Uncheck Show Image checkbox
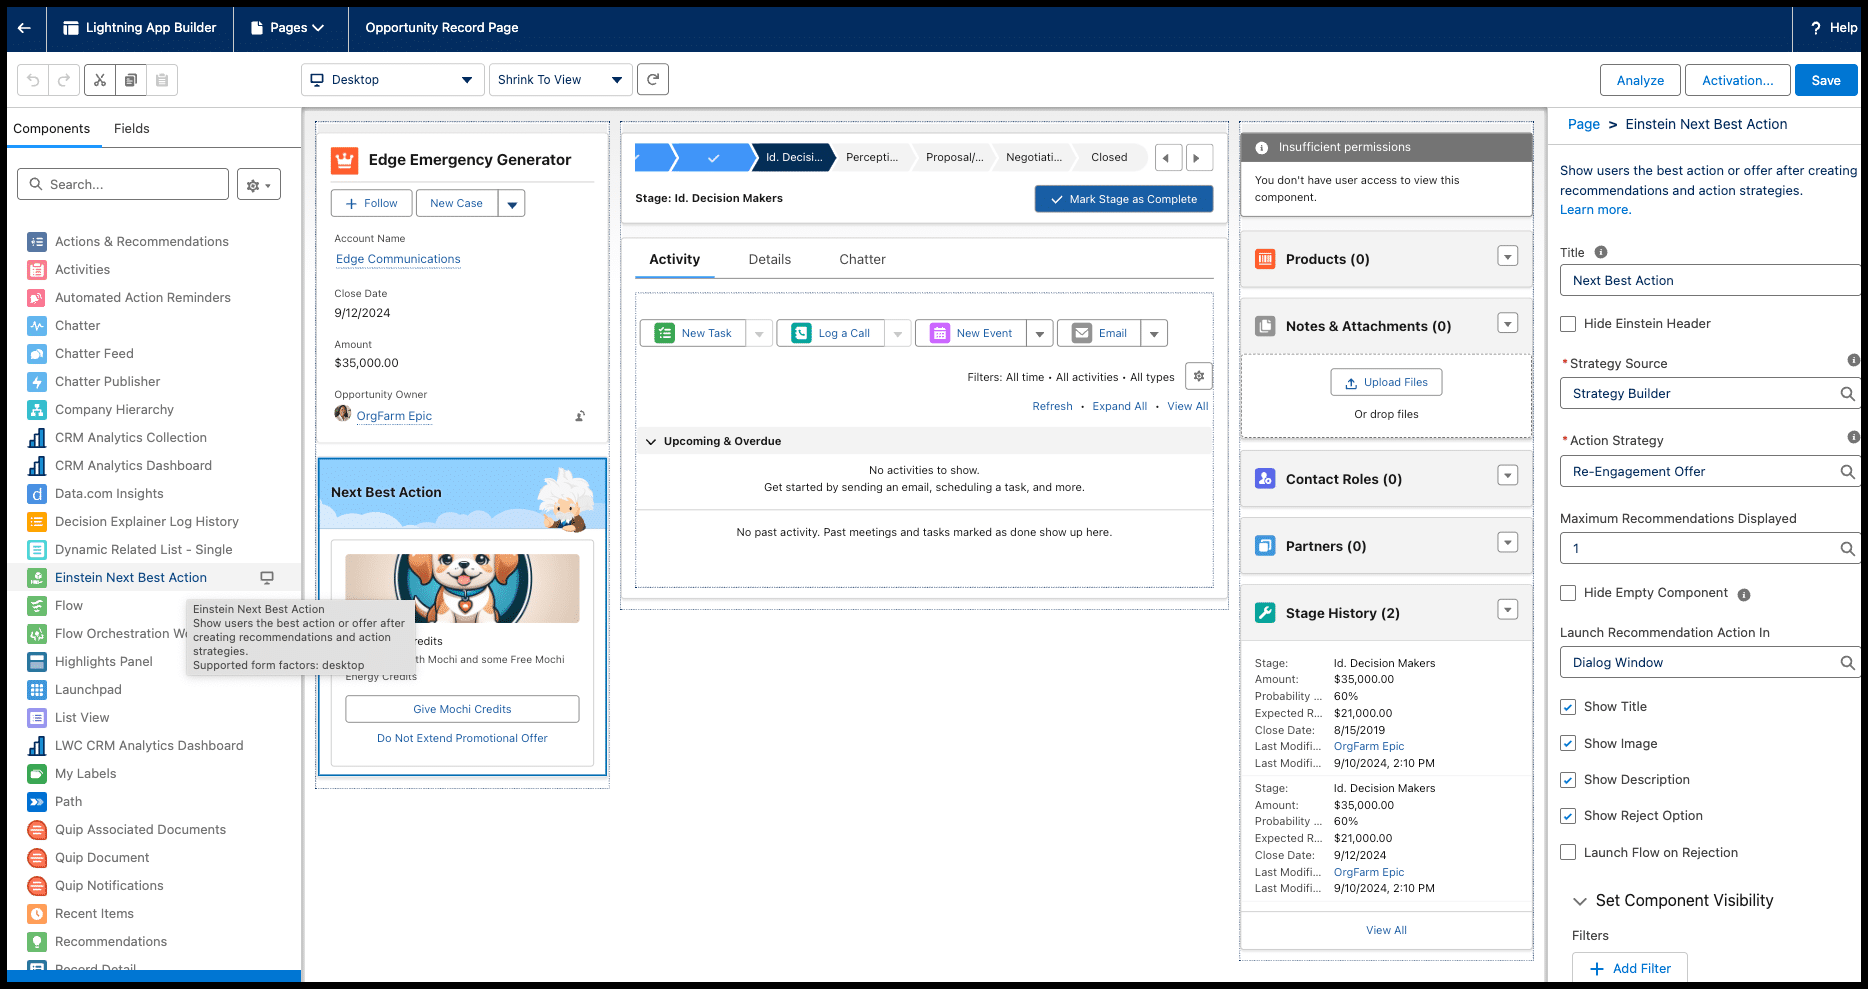 [1568, 744]
